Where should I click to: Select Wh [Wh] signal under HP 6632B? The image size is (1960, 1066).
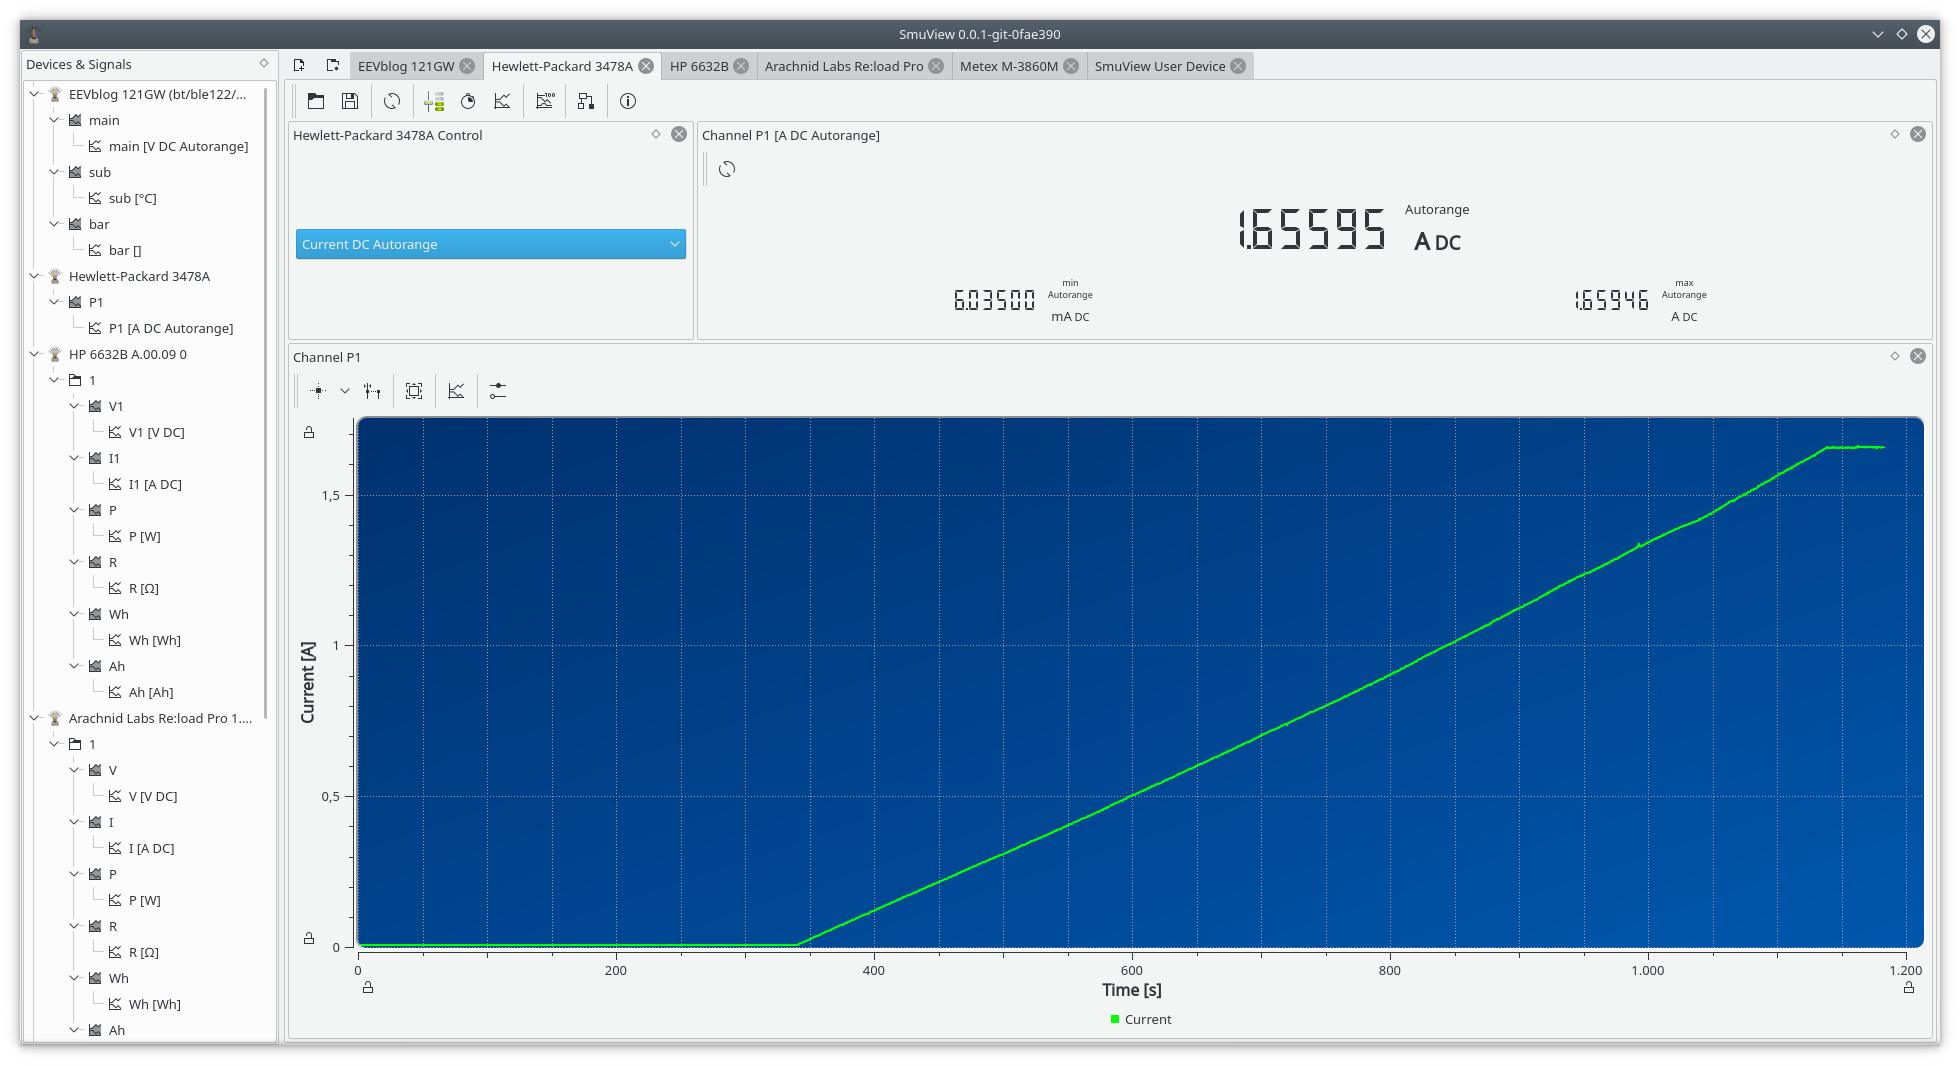click(x=155, y=640)
